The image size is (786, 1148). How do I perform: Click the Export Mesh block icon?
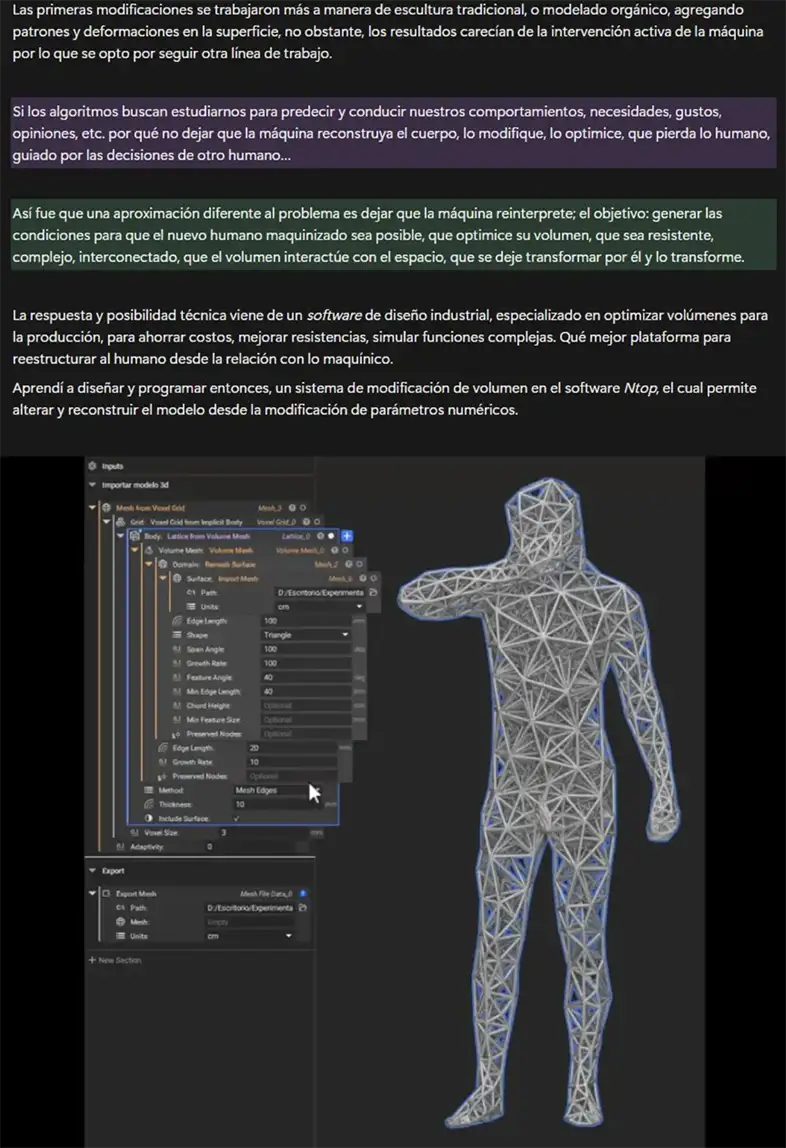click(107, 893)
